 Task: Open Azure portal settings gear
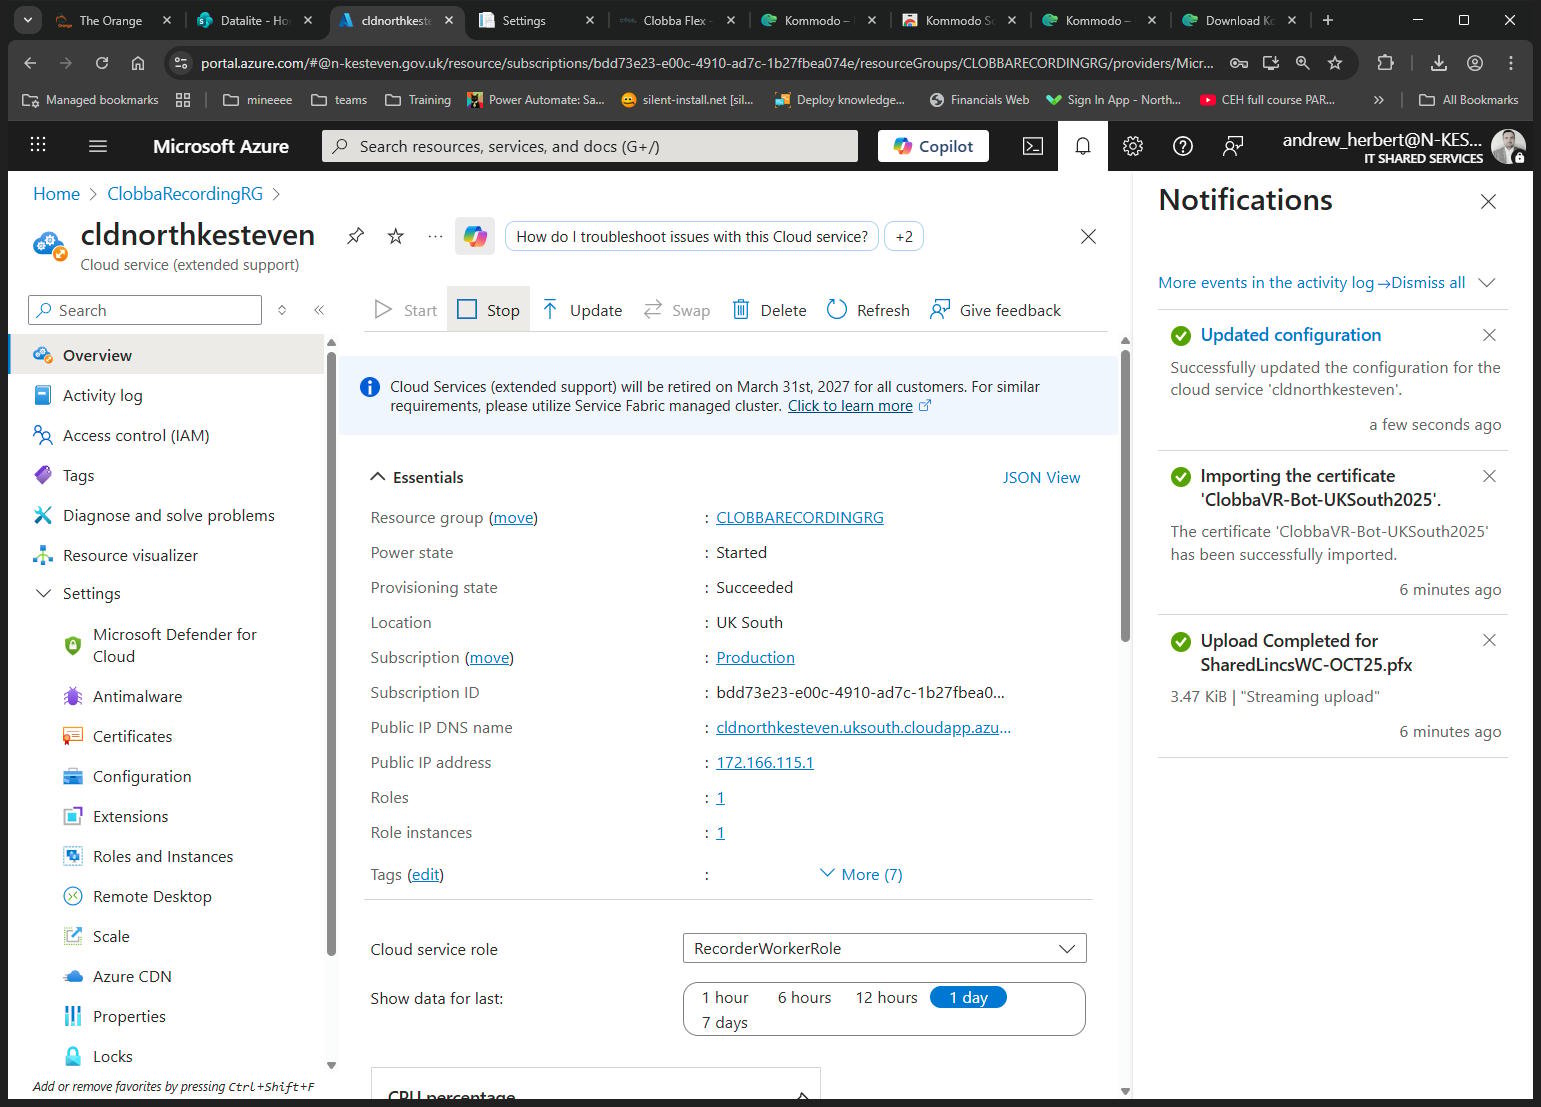pos(1133,146)
